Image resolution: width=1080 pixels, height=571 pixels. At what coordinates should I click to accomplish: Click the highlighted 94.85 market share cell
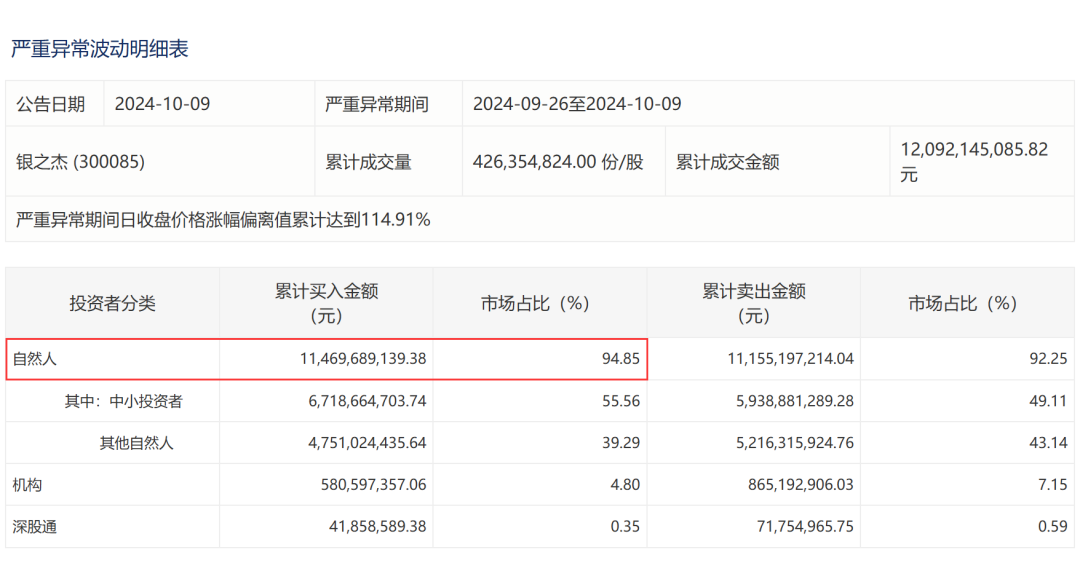click(620, 358)
